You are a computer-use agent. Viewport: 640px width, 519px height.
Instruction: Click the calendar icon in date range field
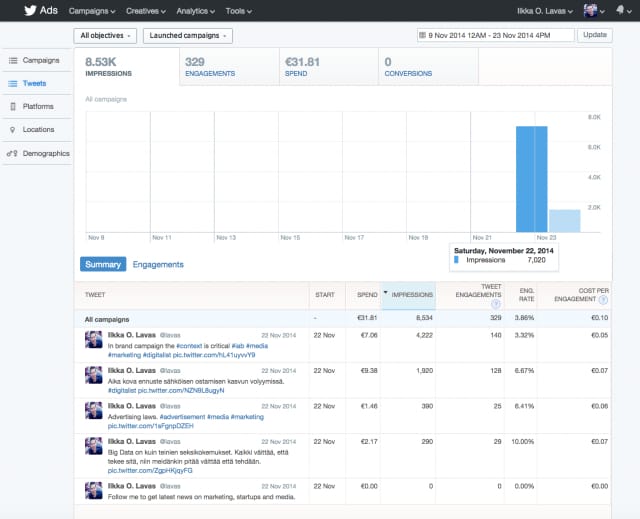point(424,35)
